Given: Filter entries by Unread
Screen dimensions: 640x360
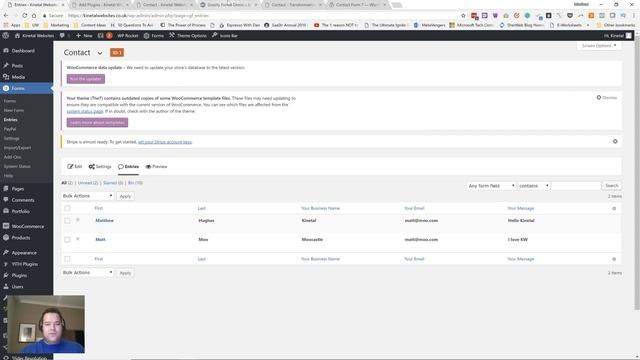Looking at the screenshot, I should point(88,183).
